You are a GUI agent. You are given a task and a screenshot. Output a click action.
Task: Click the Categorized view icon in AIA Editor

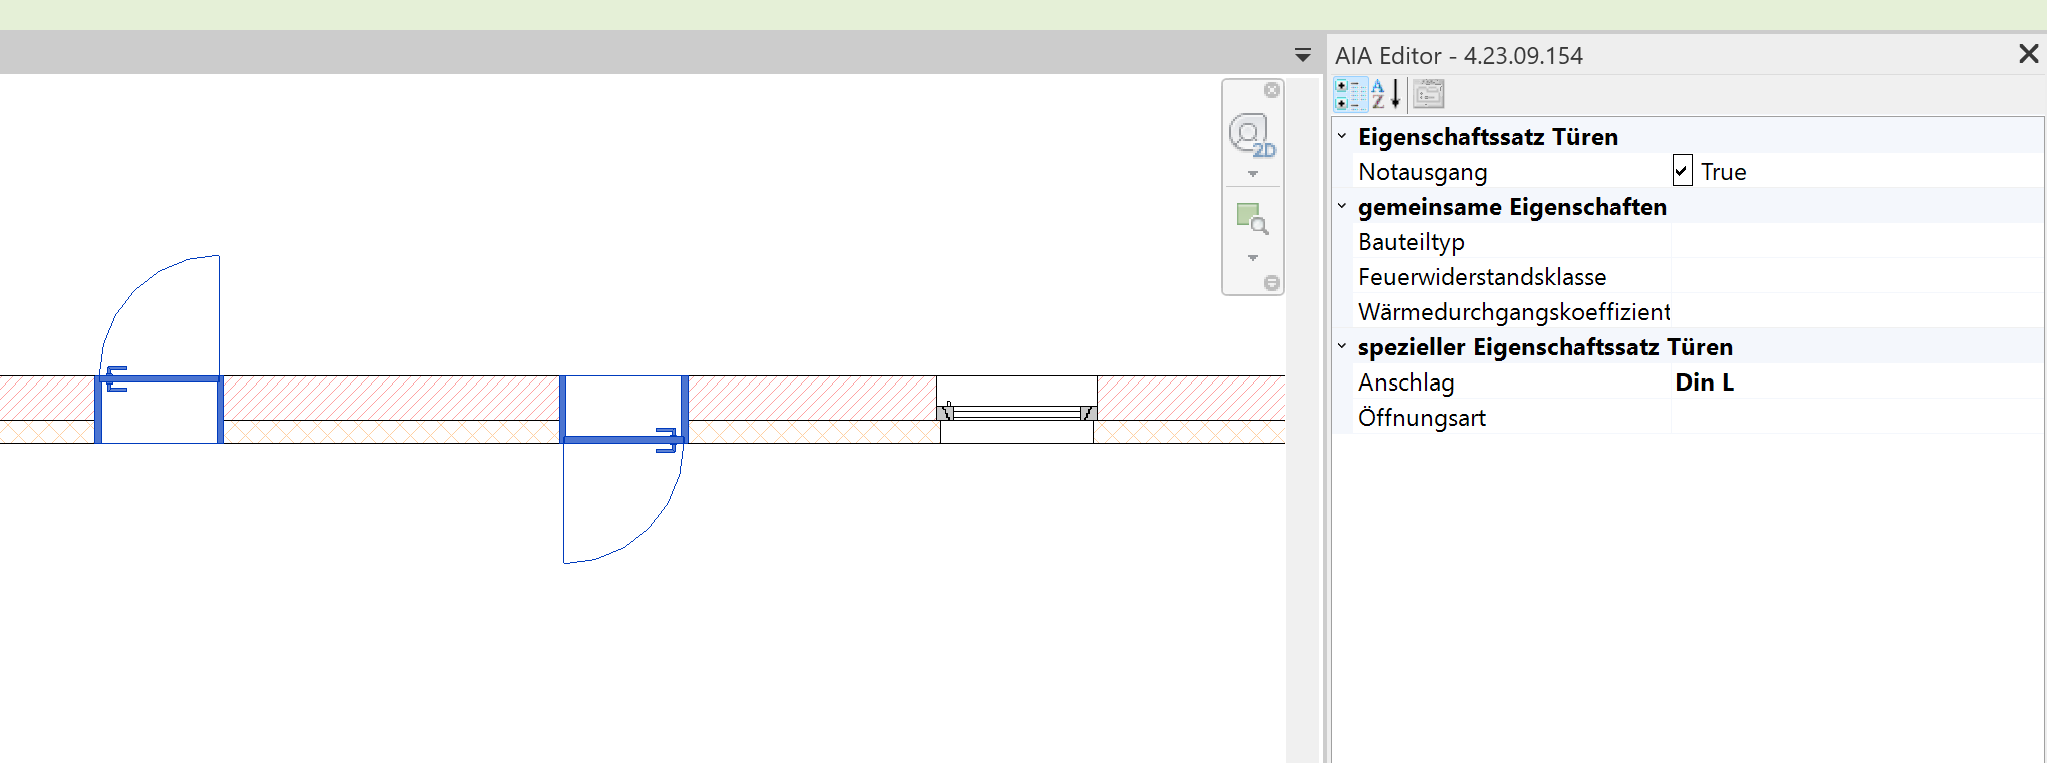[1350, 95]
